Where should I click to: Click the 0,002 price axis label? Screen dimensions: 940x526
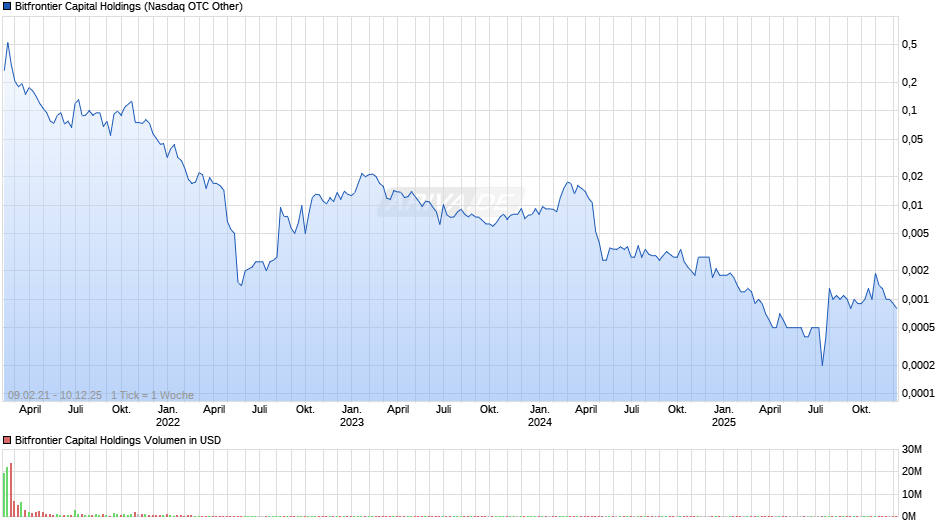point(915,270)
